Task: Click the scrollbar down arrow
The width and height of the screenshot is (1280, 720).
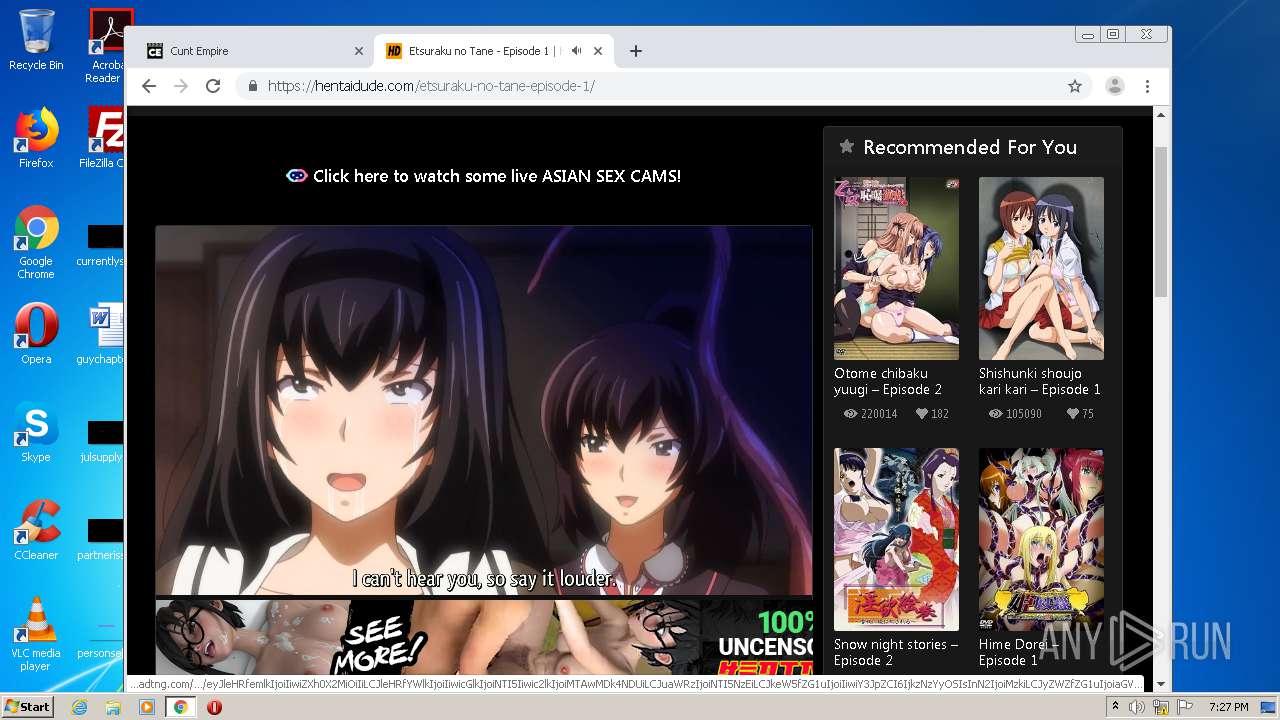Action: pyautogui.click(x=1161, y=684)
